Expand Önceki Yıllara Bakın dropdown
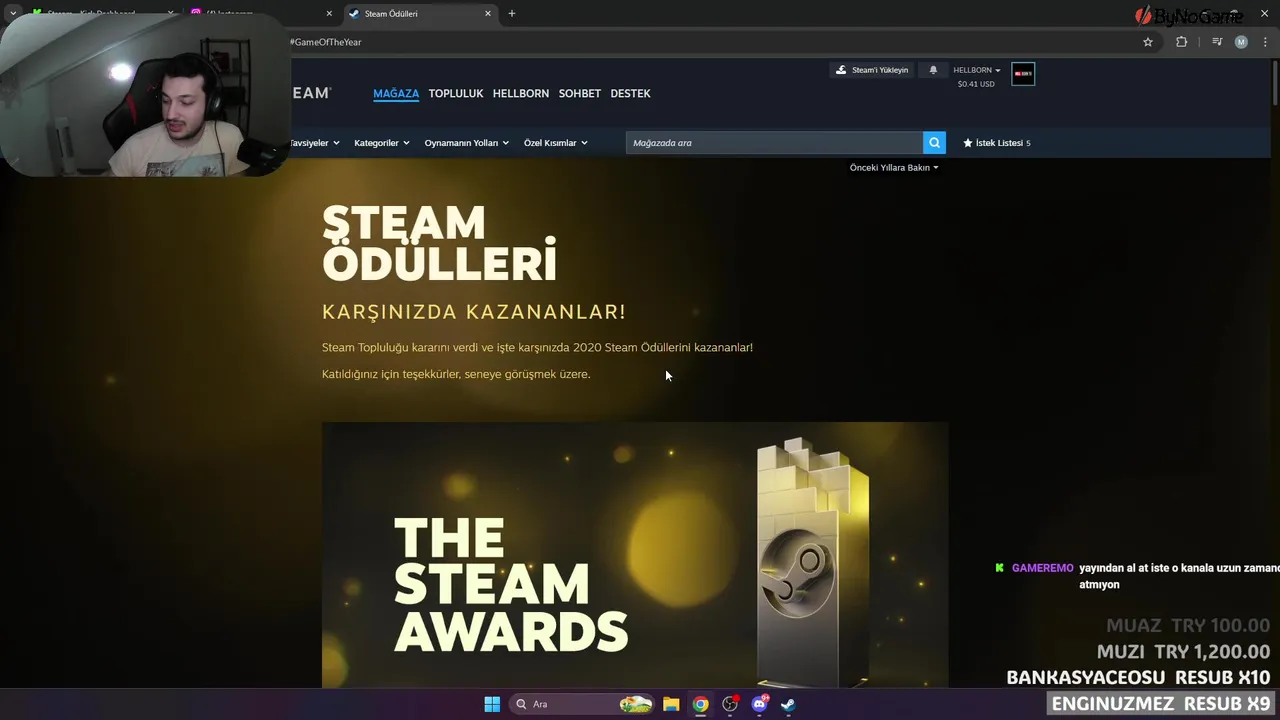 click(894, 168)
